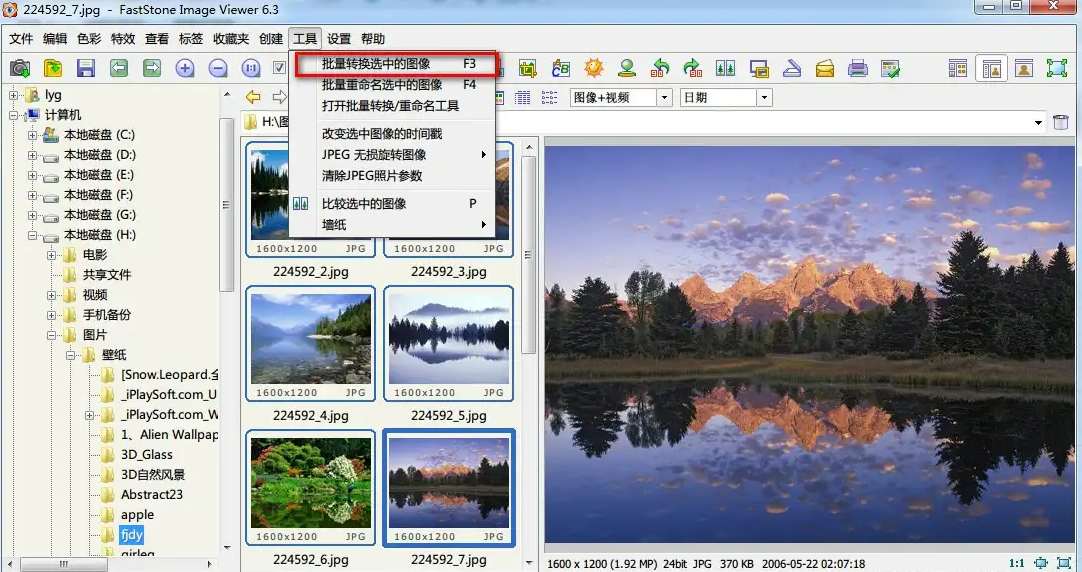The width and height of the screenshot is (1082, 572).
Task: Click the list view icon
Action: [549, 98]
